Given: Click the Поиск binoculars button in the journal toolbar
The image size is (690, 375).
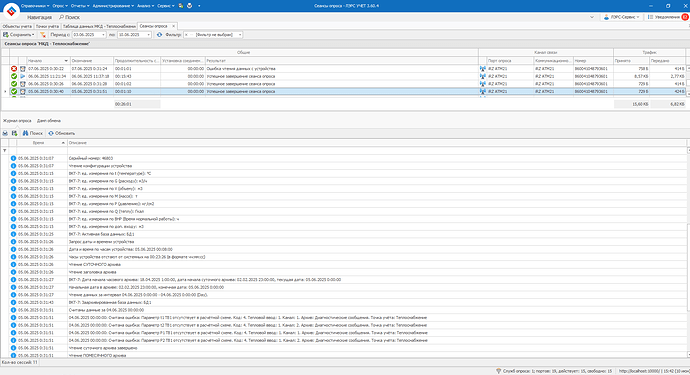Looking at the screenshot, I should click(33, 133).
